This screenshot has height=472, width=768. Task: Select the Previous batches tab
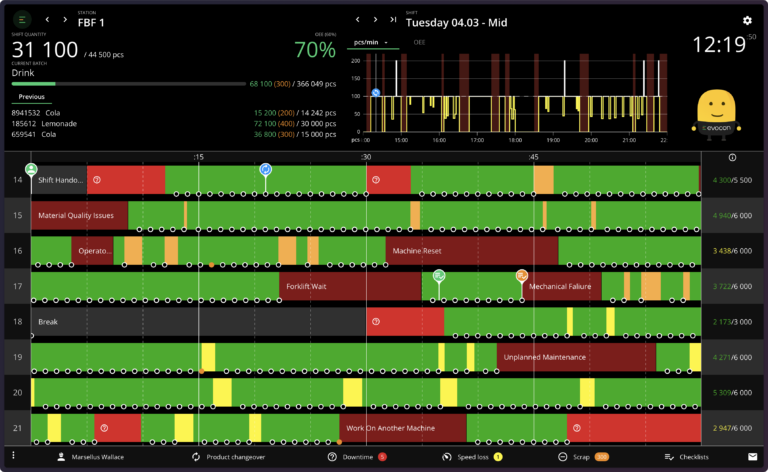click(x=31, y=97)
